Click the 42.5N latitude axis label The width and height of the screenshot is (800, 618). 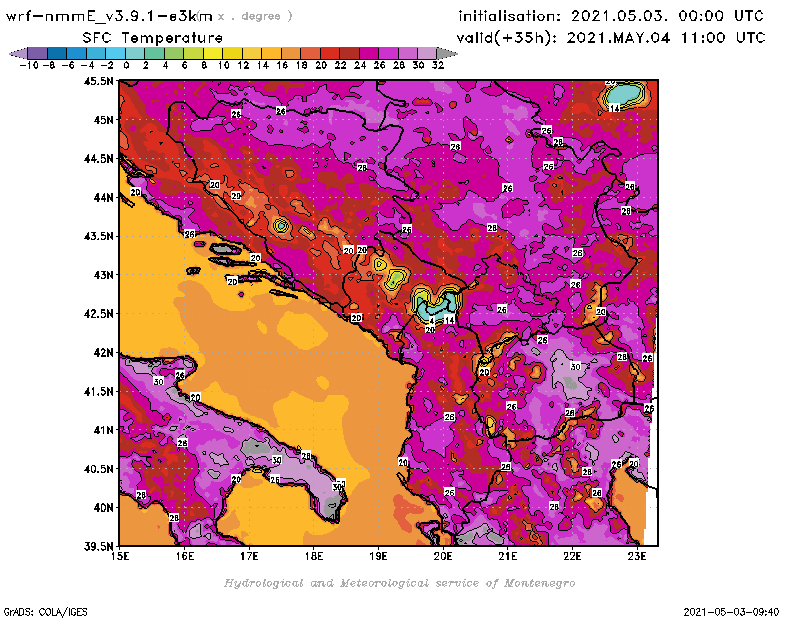click(x=98, y=314)
